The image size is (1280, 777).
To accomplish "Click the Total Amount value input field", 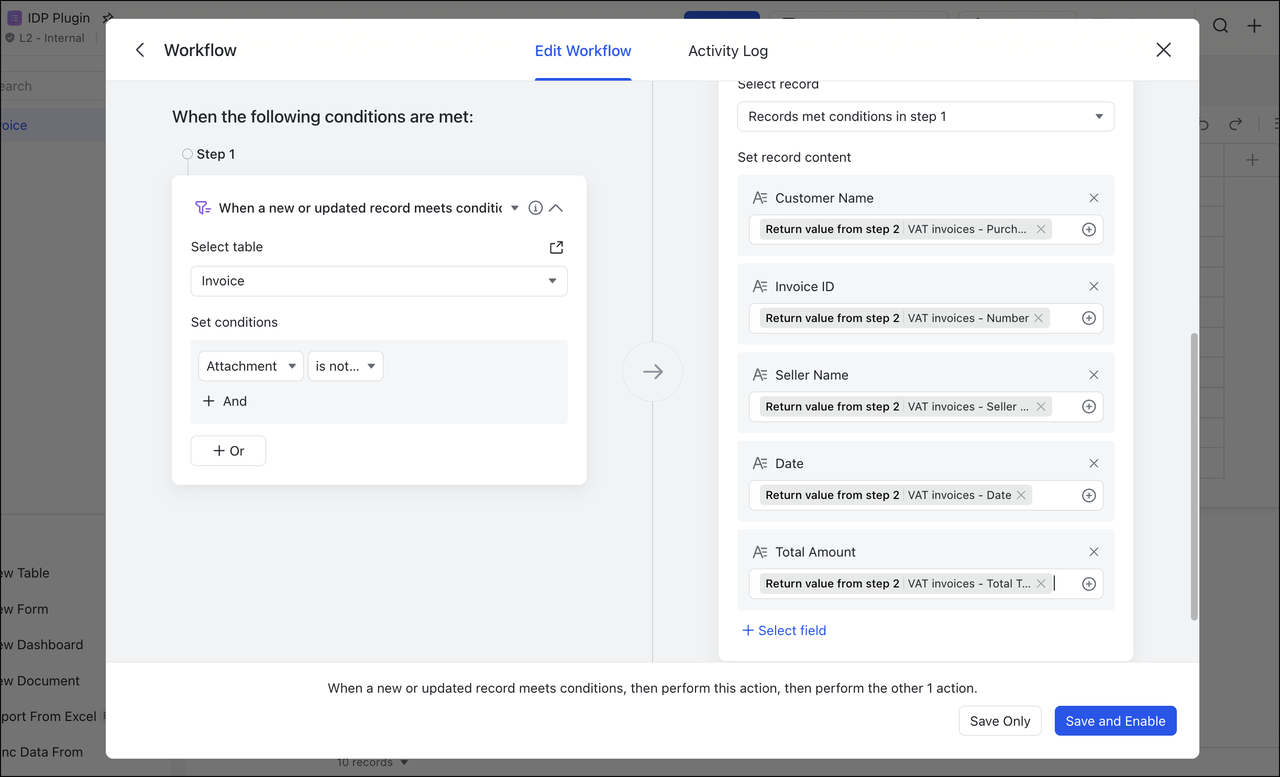I will (1064, 584).
